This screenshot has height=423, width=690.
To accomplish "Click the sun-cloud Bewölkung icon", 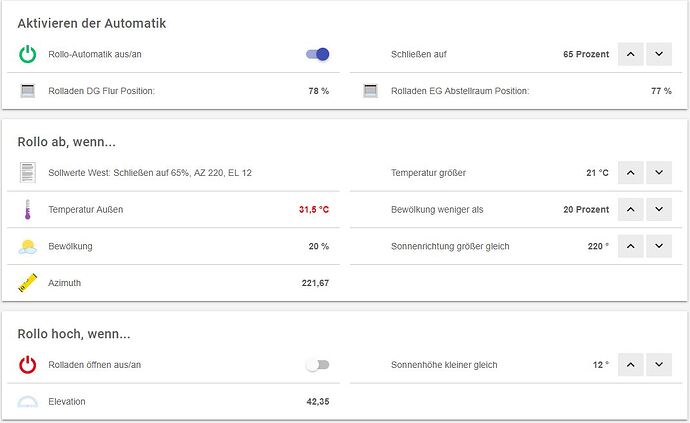I will (x=28, y=246).
